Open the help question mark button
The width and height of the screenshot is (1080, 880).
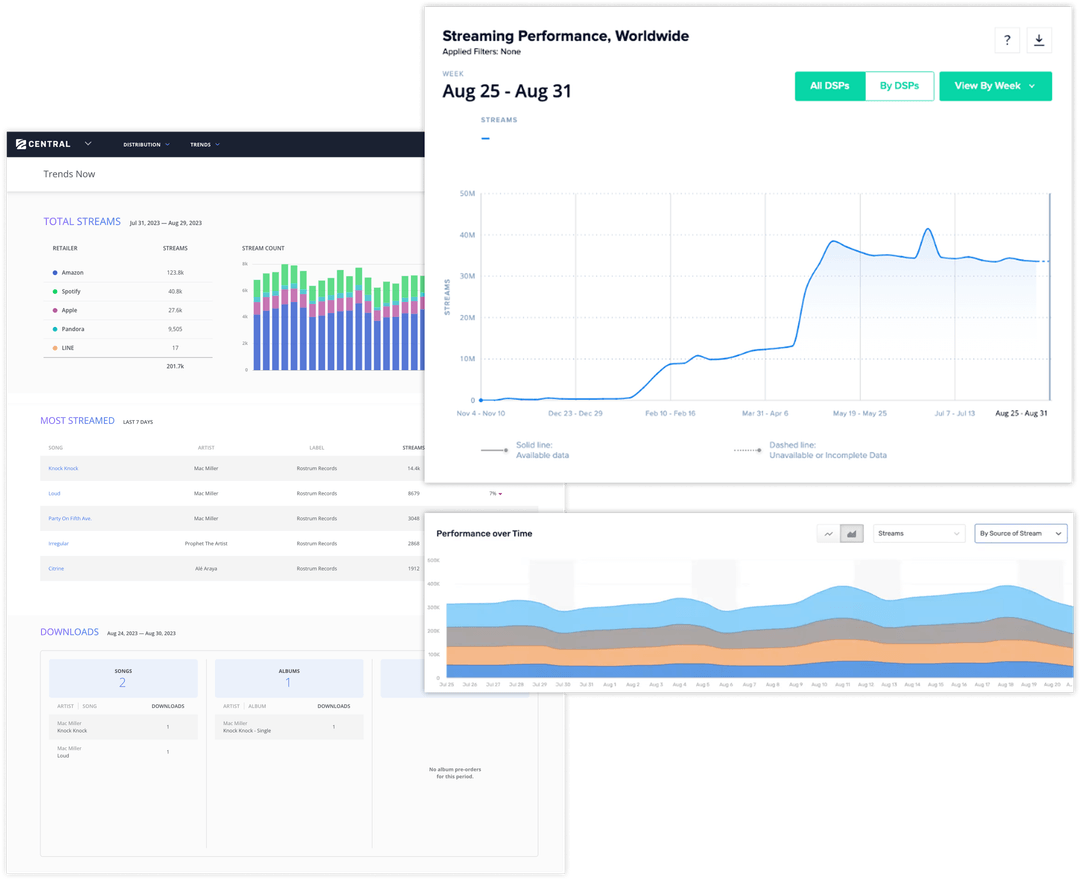(x=1007, y=40)
